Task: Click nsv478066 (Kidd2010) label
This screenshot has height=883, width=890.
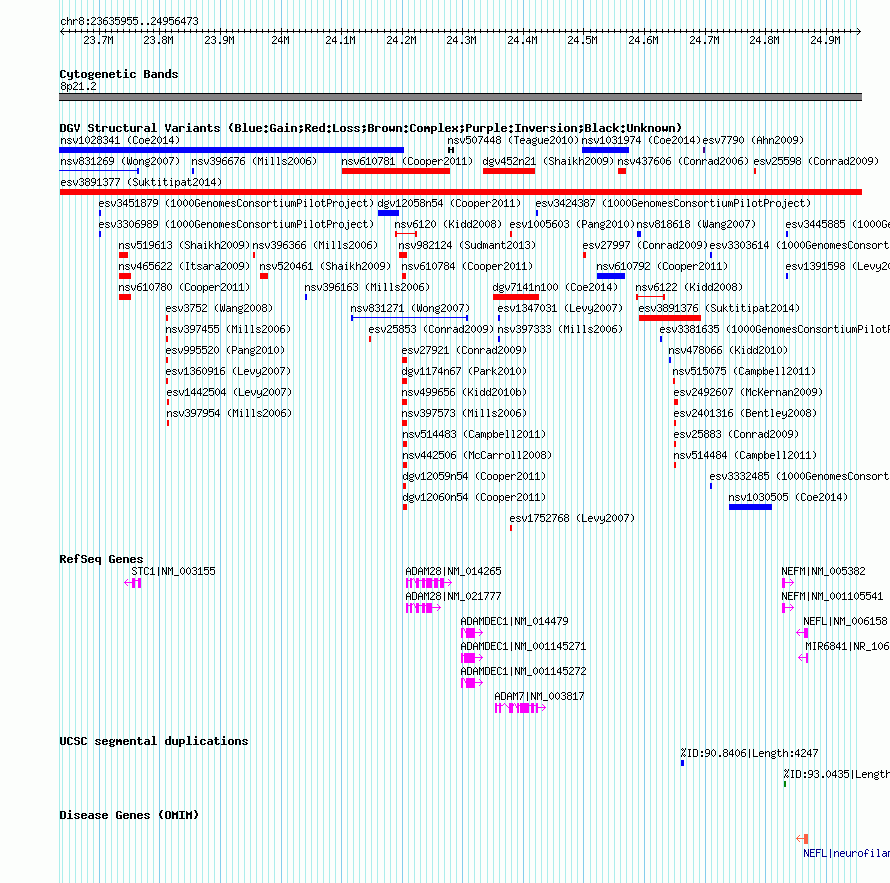Action: (728, 350)
